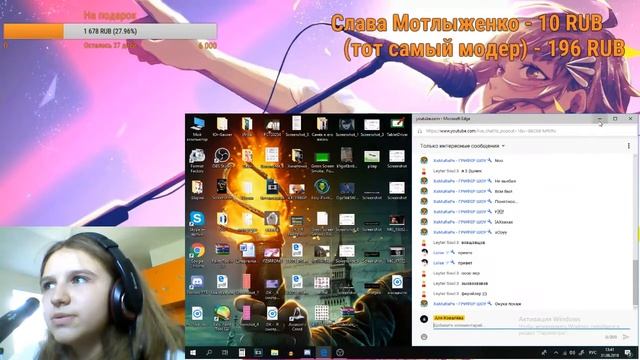Show hidden system tray icons
The width and height of the screenshot is (640, 360).
tap(556, 353)
